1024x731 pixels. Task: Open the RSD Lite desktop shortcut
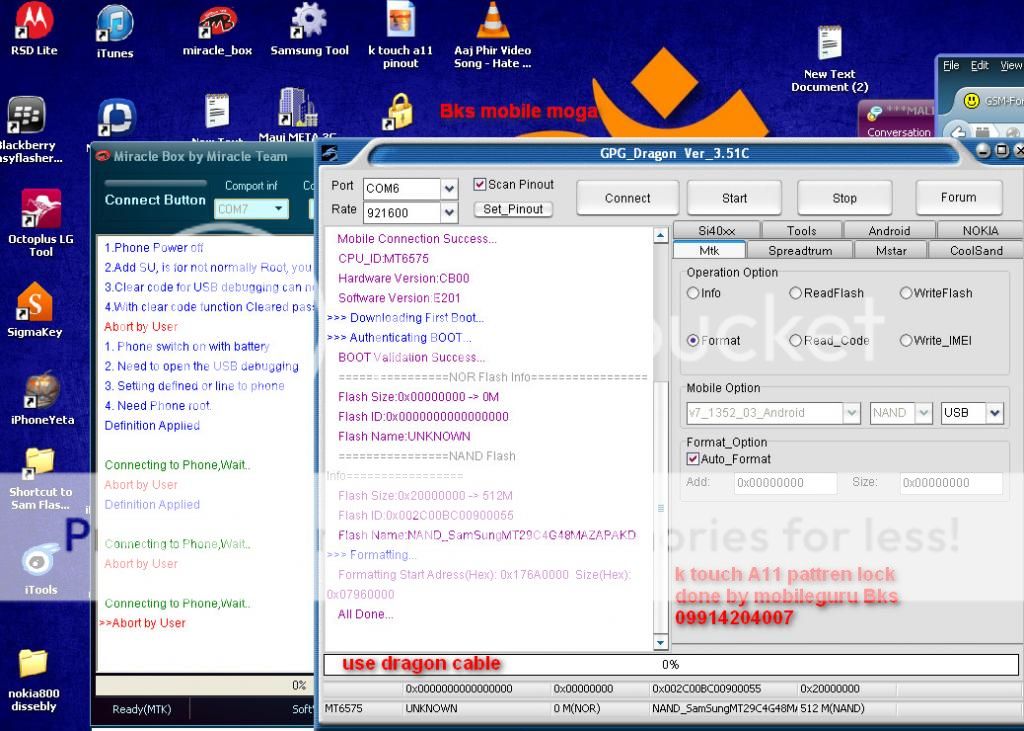coord(33,29)
